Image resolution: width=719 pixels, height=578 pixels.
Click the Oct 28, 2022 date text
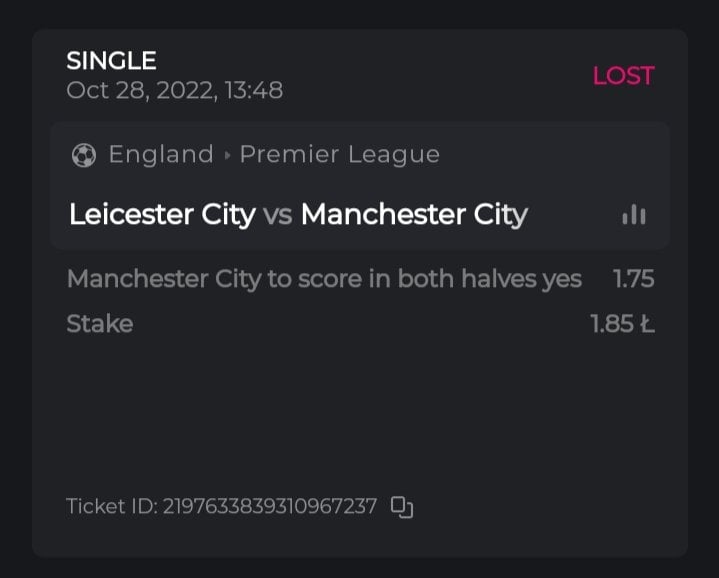tap(137, 91)
